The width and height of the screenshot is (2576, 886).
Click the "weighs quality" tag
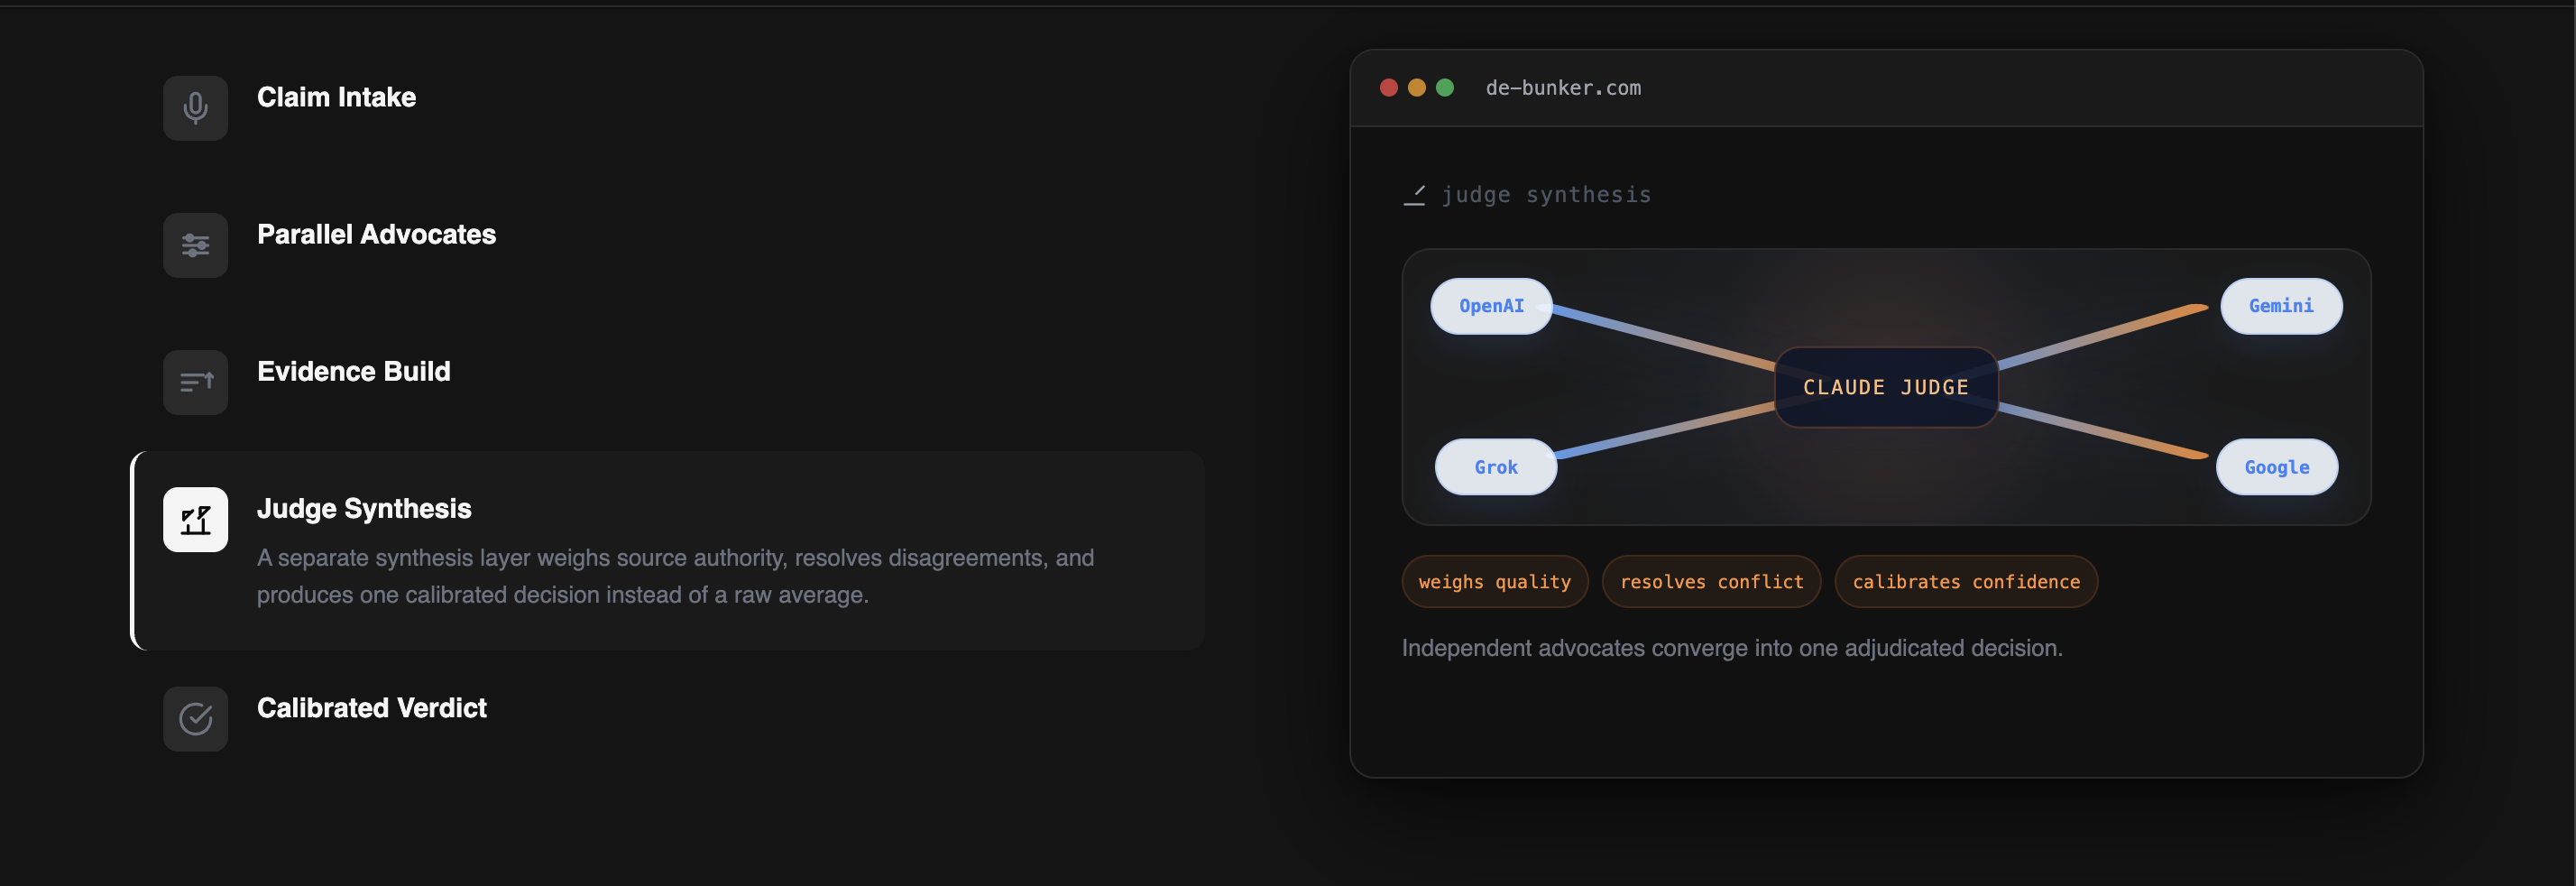tap(1494, 582)
